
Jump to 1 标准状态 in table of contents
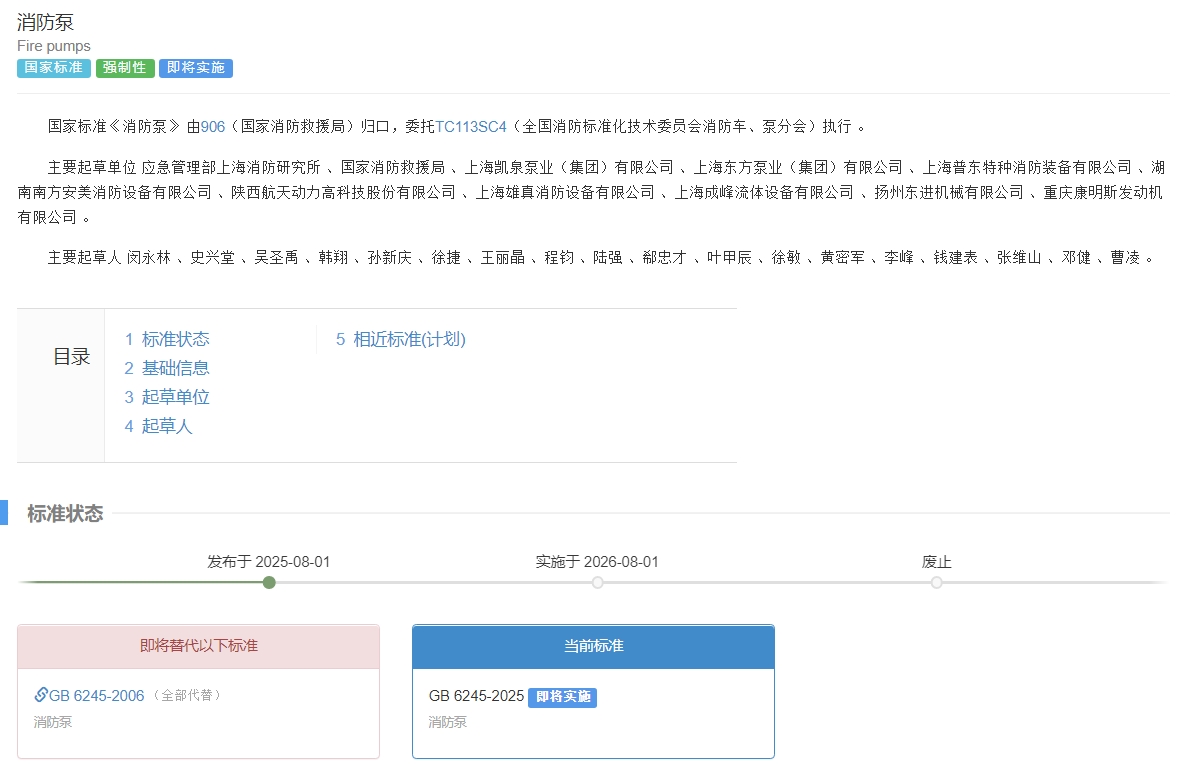(x=167, y=339)
